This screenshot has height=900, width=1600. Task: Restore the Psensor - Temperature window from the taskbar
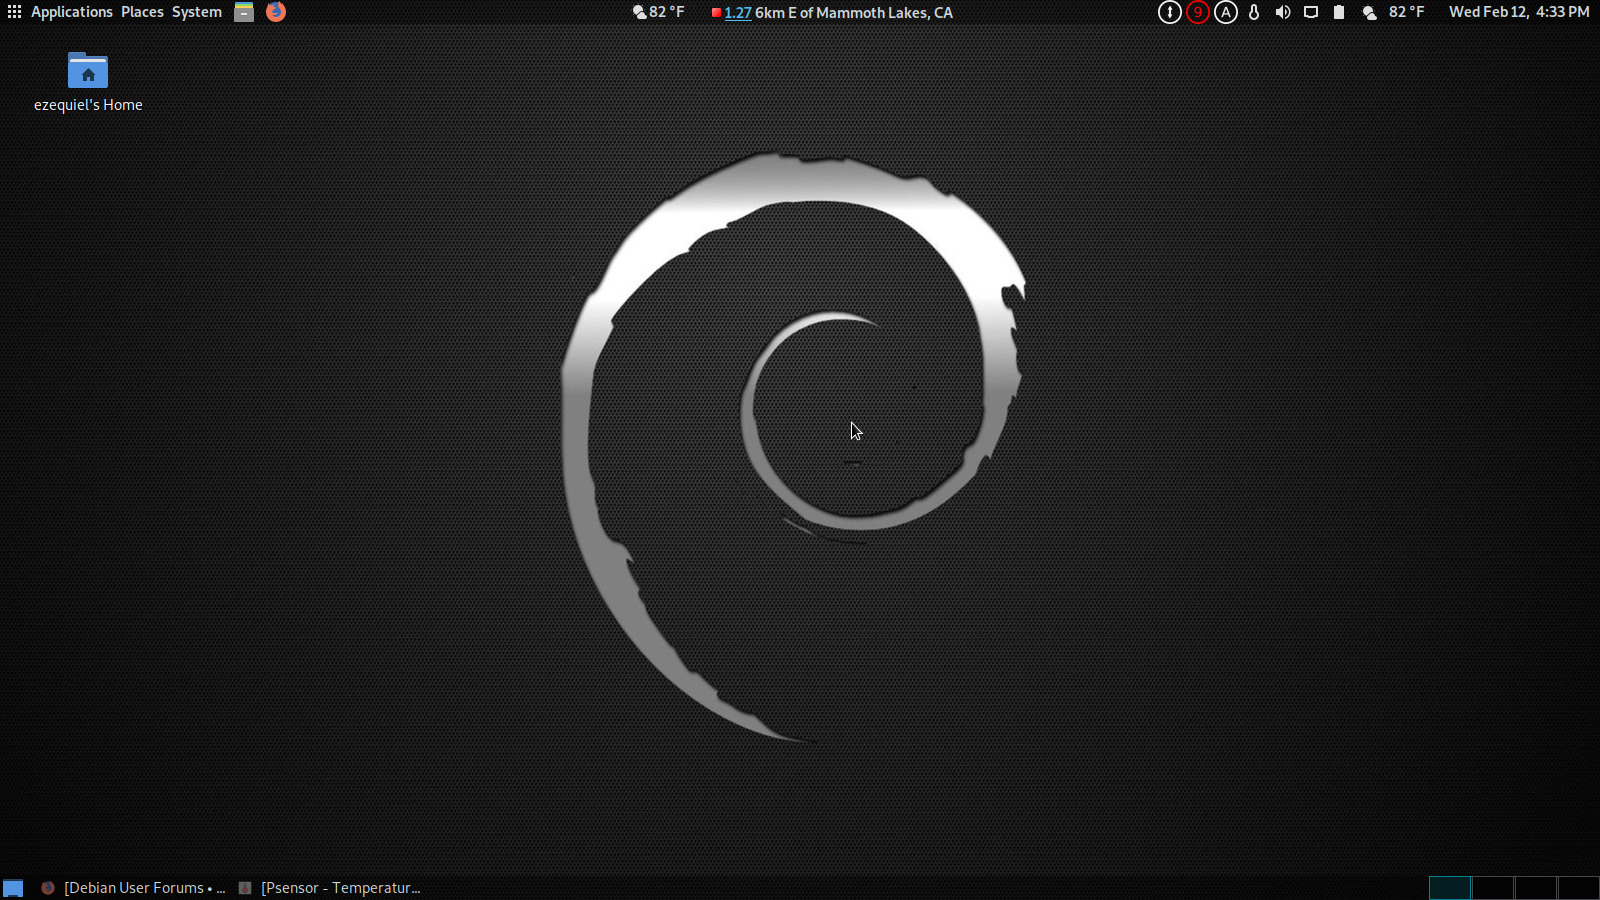click(330, 888)
